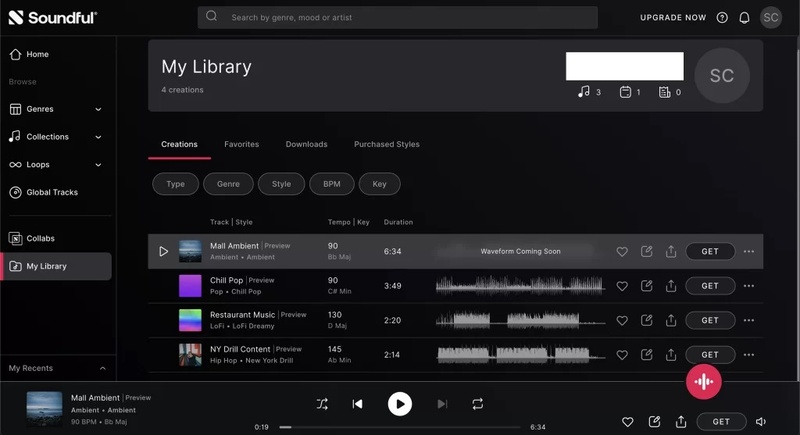Open more options for NY Drill Content

click(x=749, y=355)
